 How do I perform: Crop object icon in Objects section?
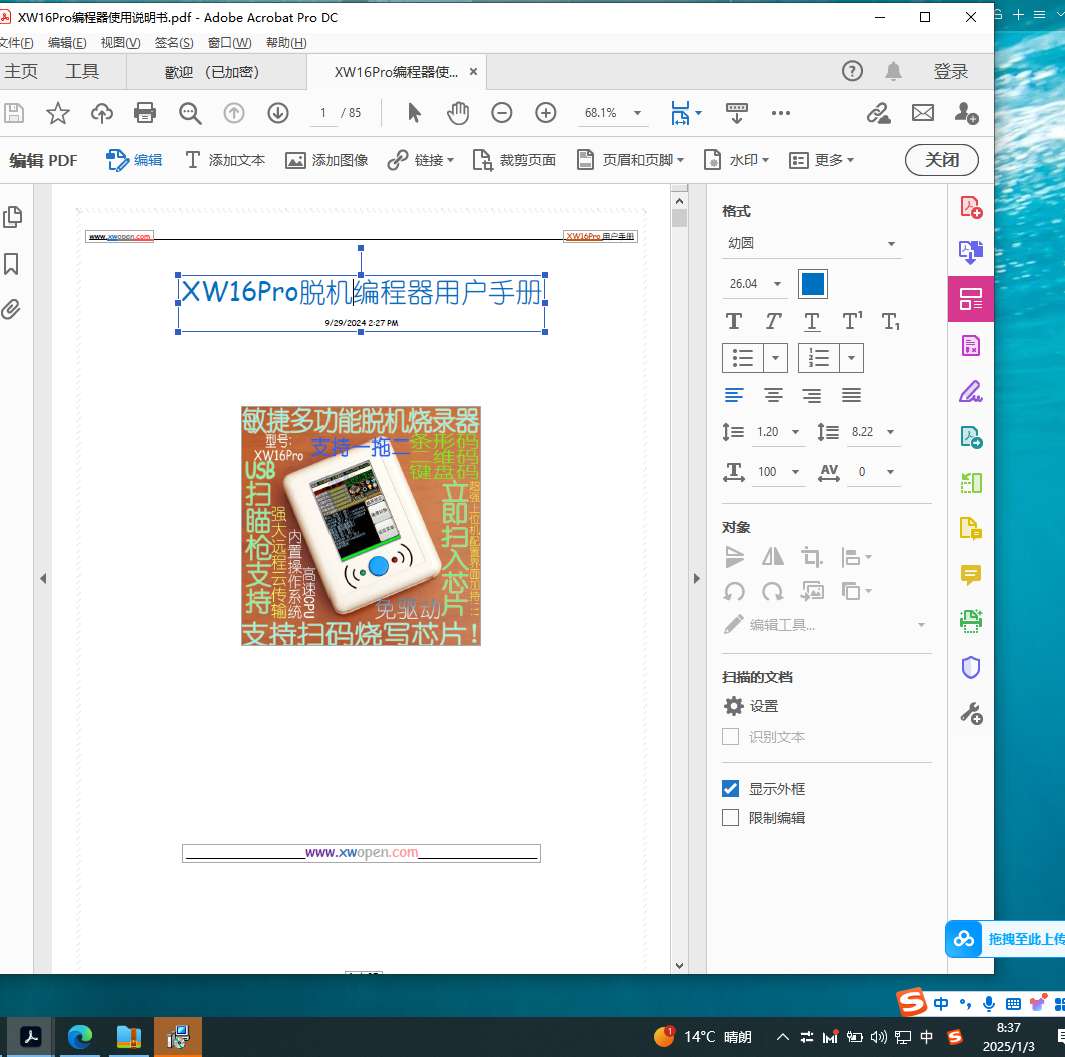[812, 557]
